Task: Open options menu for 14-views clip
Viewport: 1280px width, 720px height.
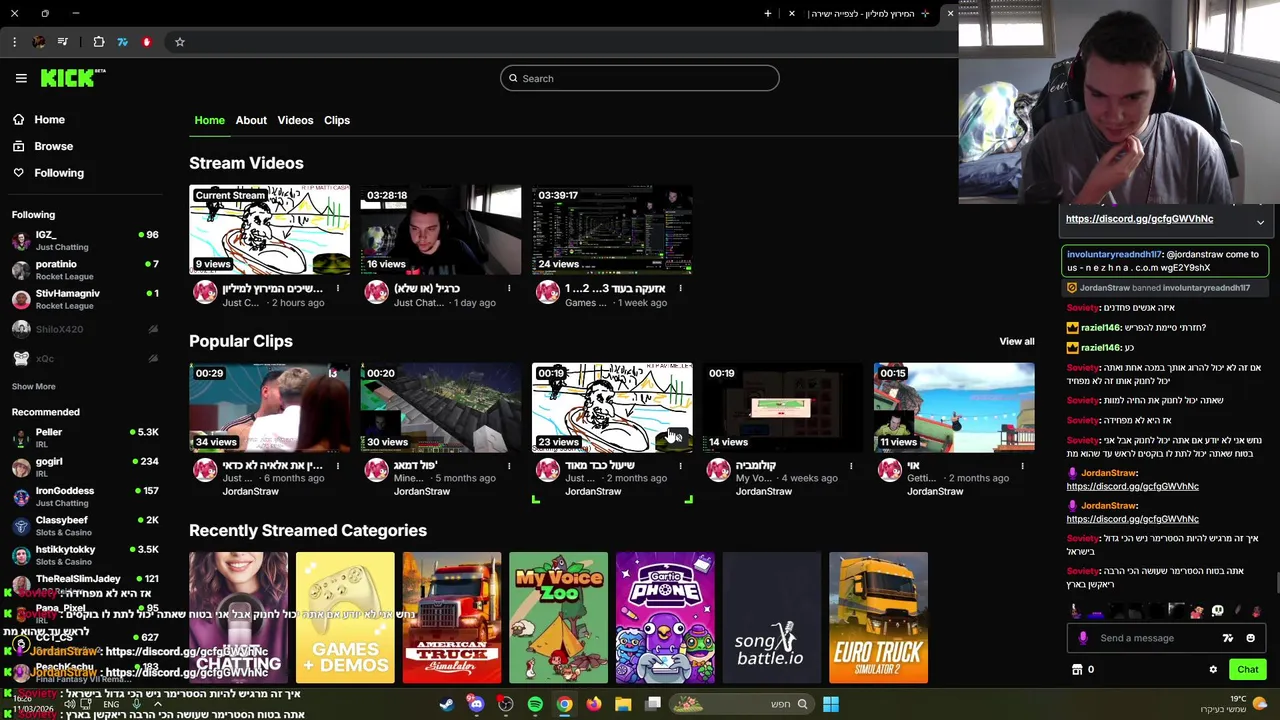Action: [x=851, y=466]
